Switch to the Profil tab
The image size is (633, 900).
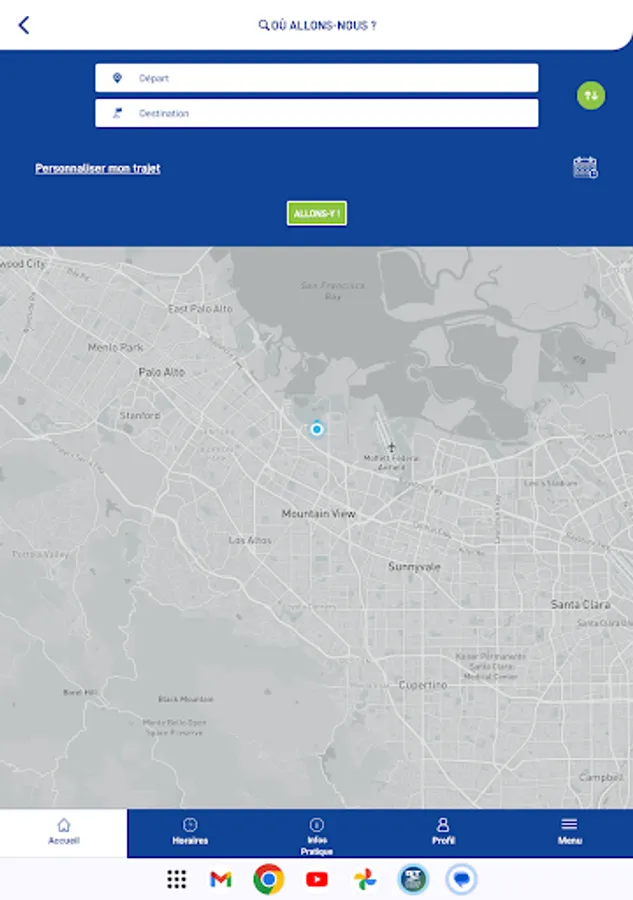point(443,833)
